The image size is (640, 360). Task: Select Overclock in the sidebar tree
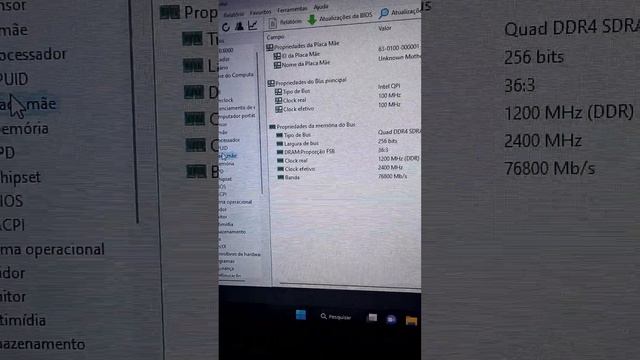tap(226, 100)
